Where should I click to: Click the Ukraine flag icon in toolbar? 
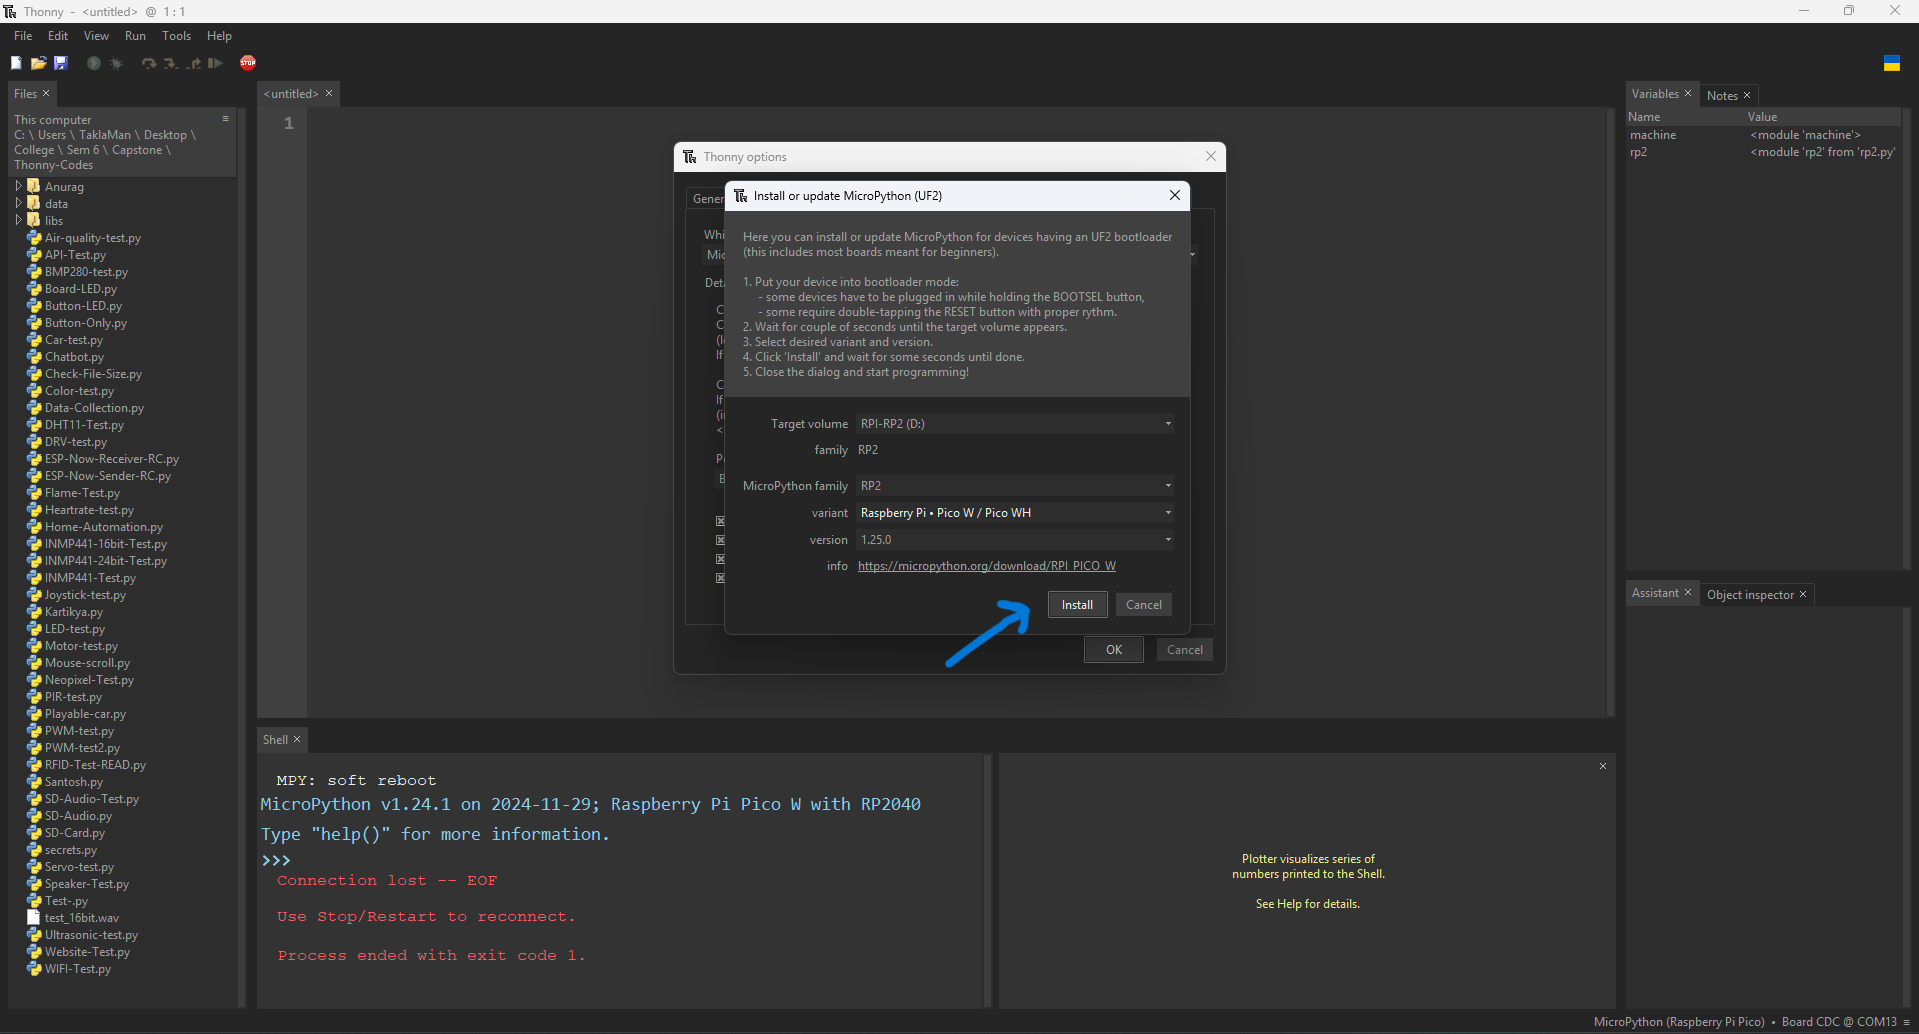(1892, 63)
